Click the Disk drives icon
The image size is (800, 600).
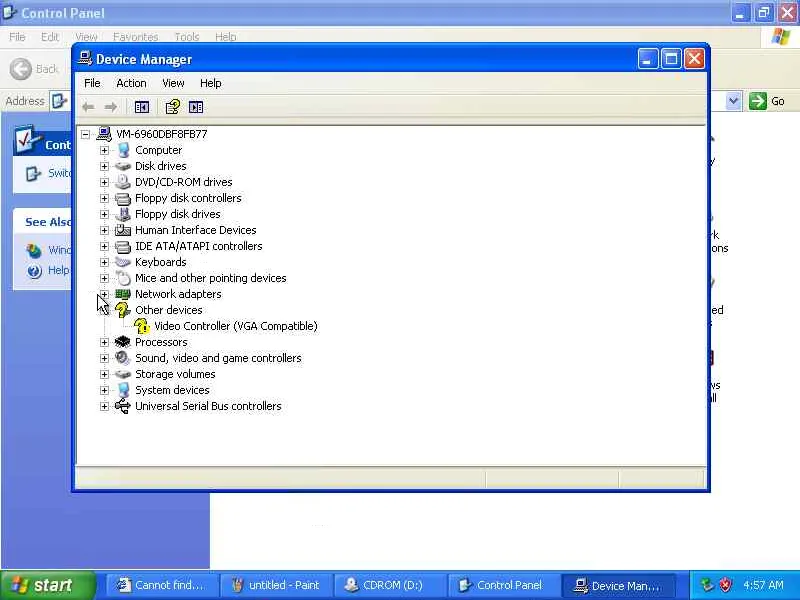123,166
